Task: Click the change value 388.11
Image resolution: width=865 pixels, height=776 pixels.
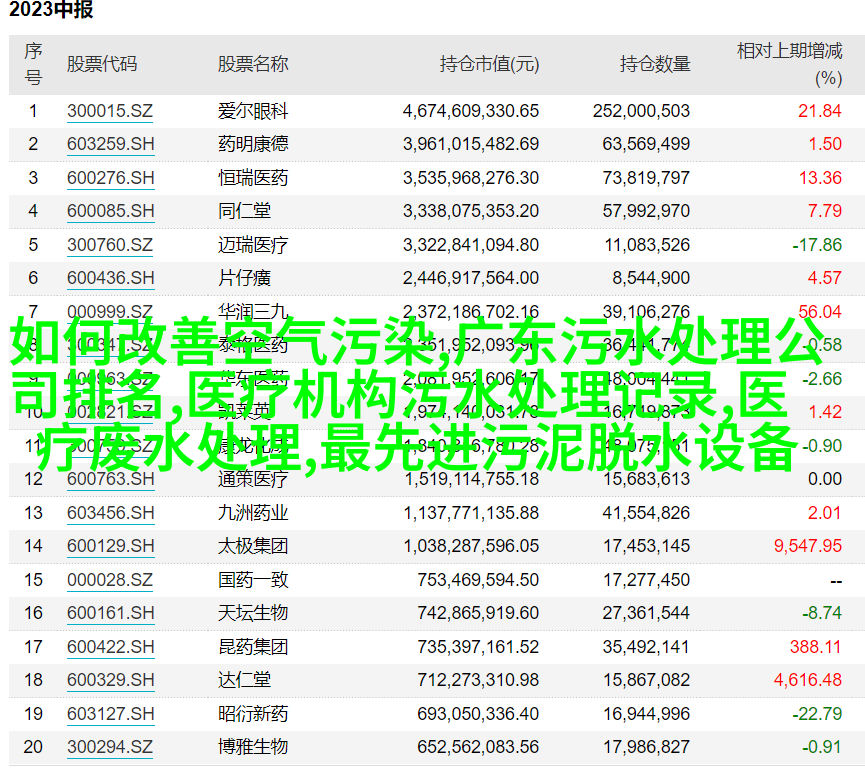Action: [815, 647]
